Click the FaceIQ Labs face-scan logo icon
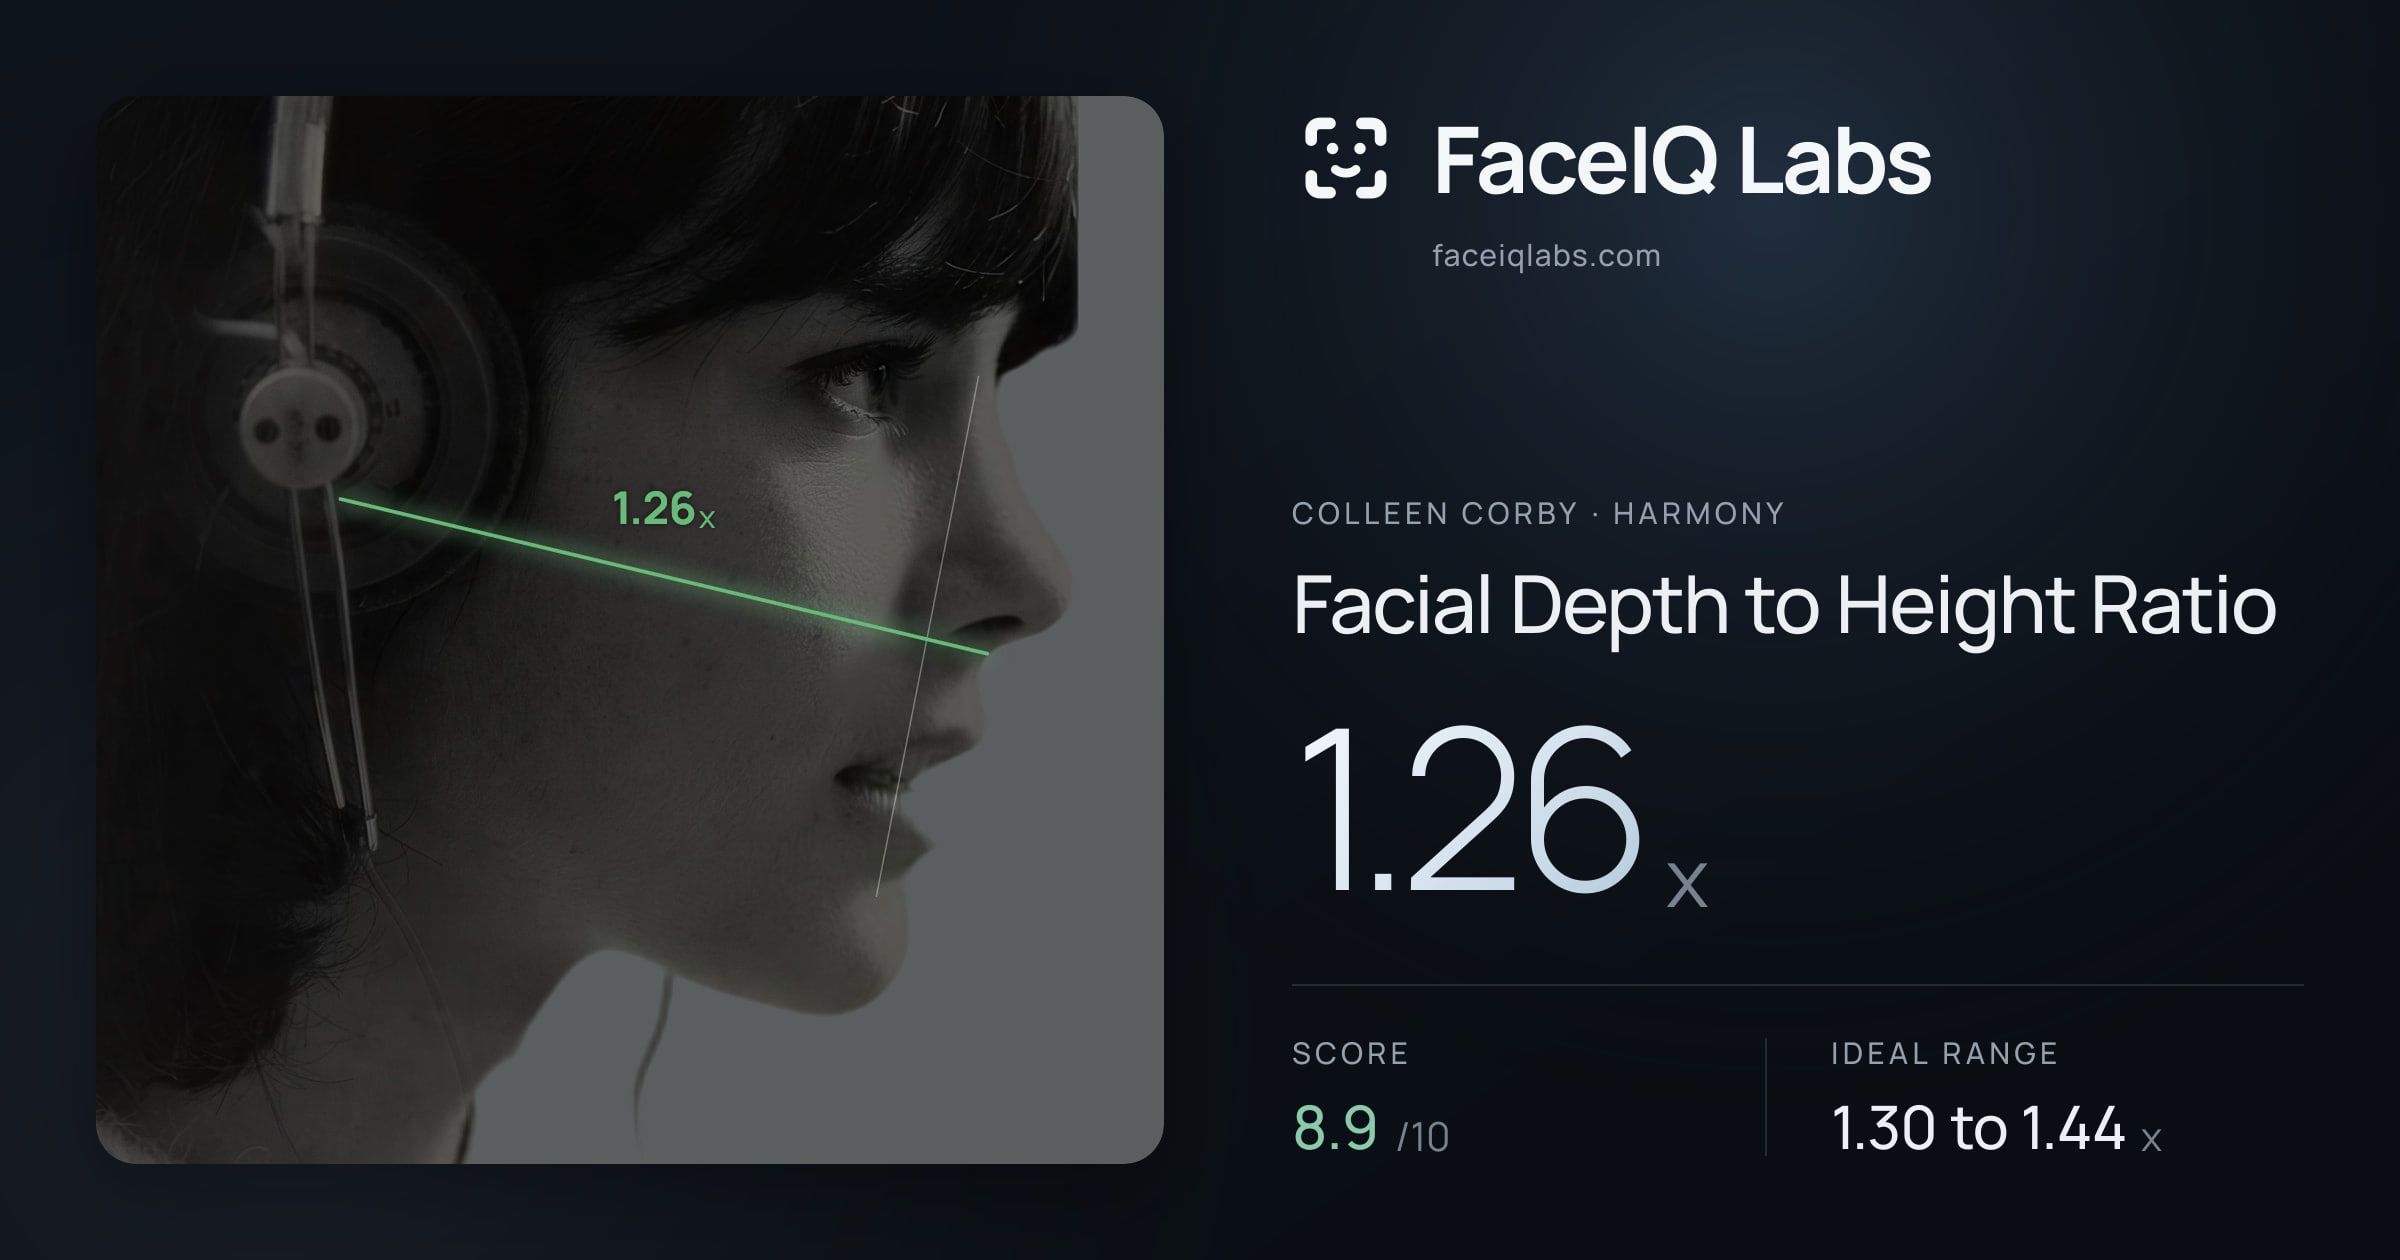 (1345, 158)
